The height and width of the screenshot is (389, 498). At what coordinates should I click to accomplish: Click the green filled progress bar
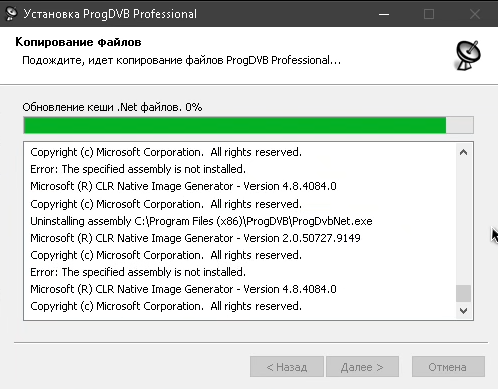point(235,125)
